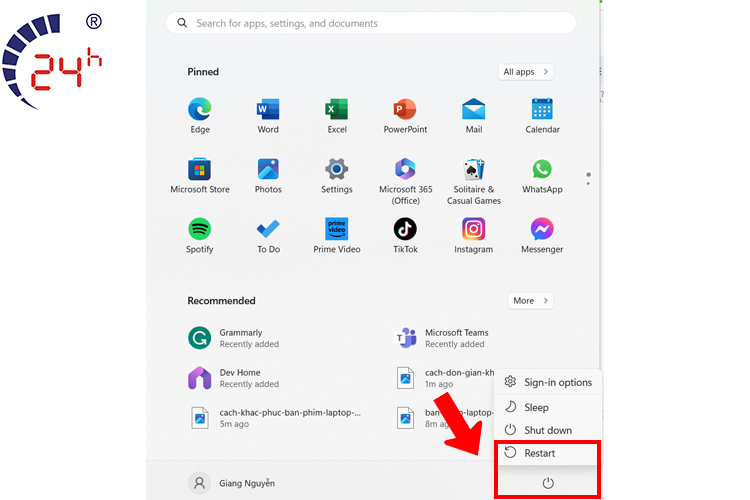Open WhatsApp from pinned apps
Image resolution: width=750 pixels, height=500 pixels.
(x=542, y=175)
